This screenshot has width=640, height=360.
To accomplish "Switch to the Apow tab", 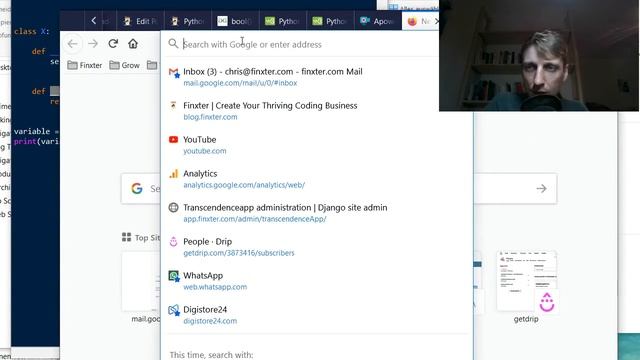I will tap(377, 21).
